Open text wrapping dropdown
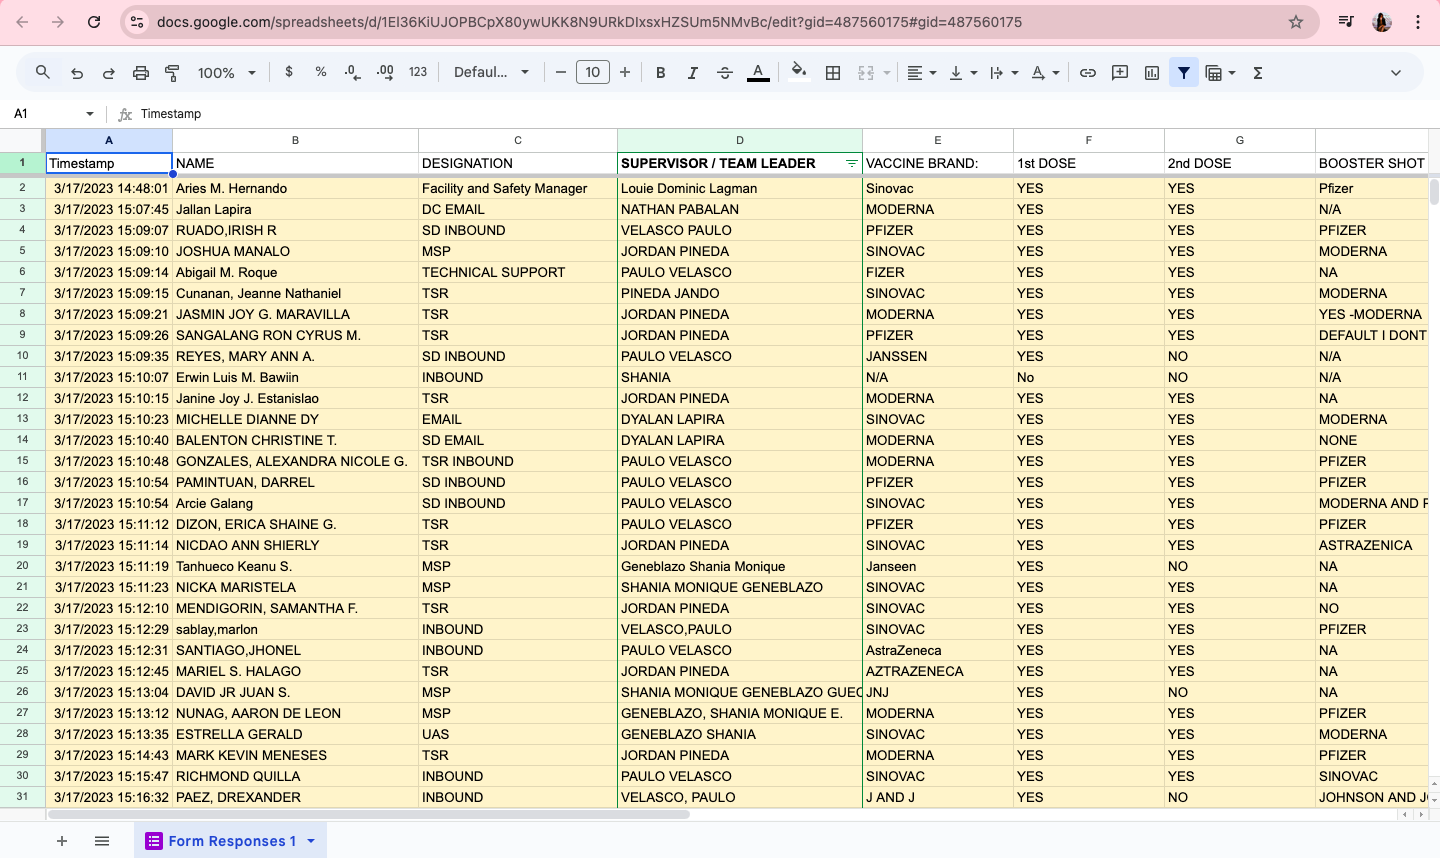1440x858 pixels. (1003, 72)
